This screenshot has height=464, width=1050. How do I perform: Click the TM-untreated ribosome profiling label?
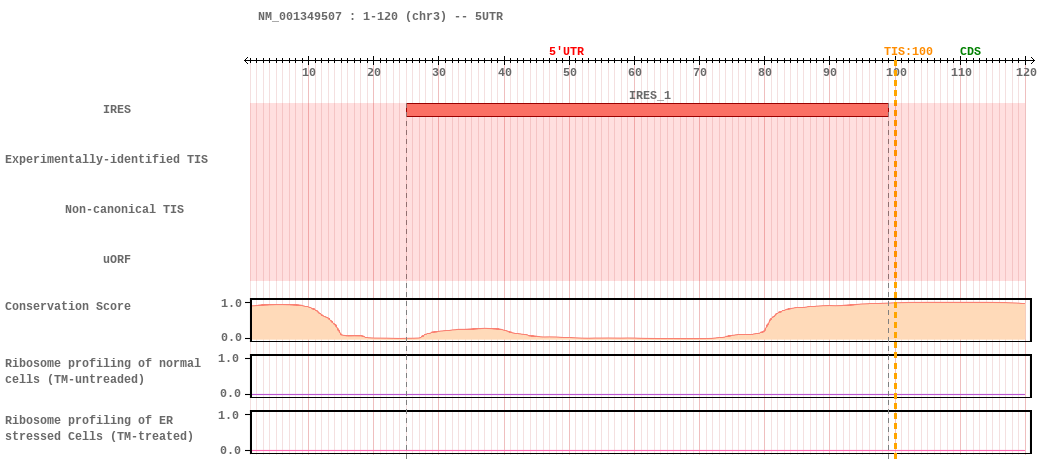pyautogui.click(x=103, y=372)
